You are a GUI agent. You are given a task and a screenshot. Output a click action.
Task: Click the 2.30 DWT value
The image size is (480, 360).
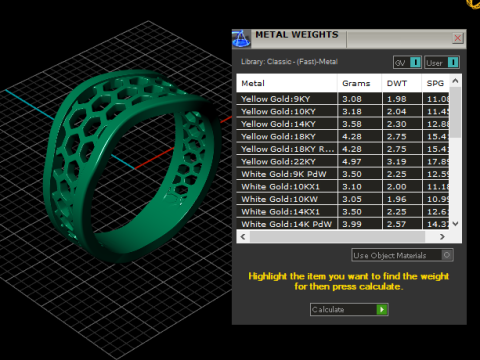pyautogui.click(x=397, y=124)
